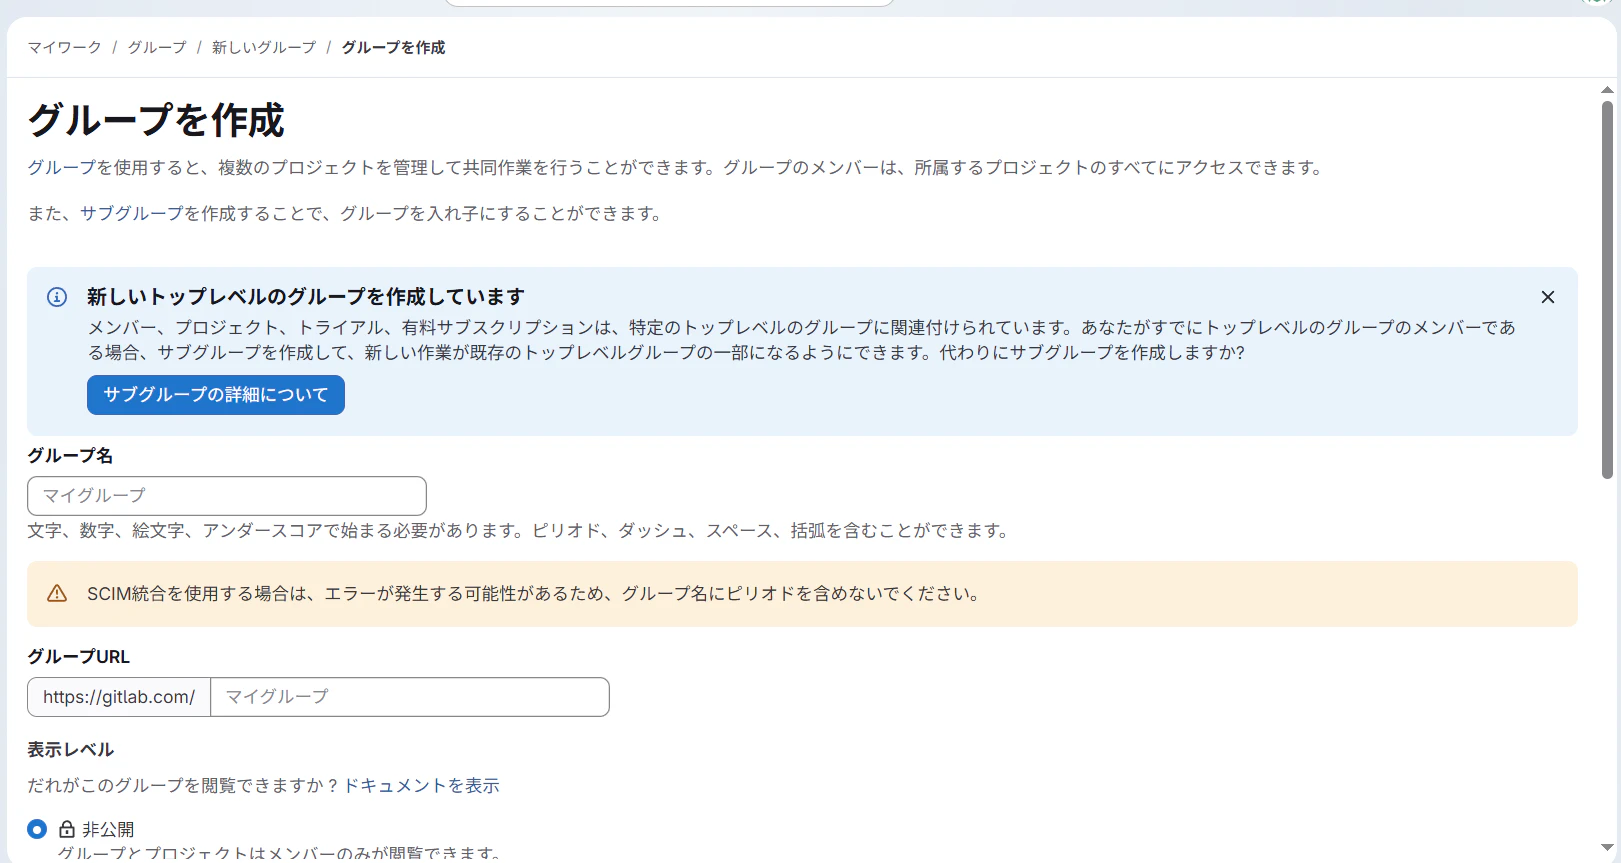Click the scrollbar down arrow
The width and height of the screenshot is (1621, 863).
[x=1607, y=848]
